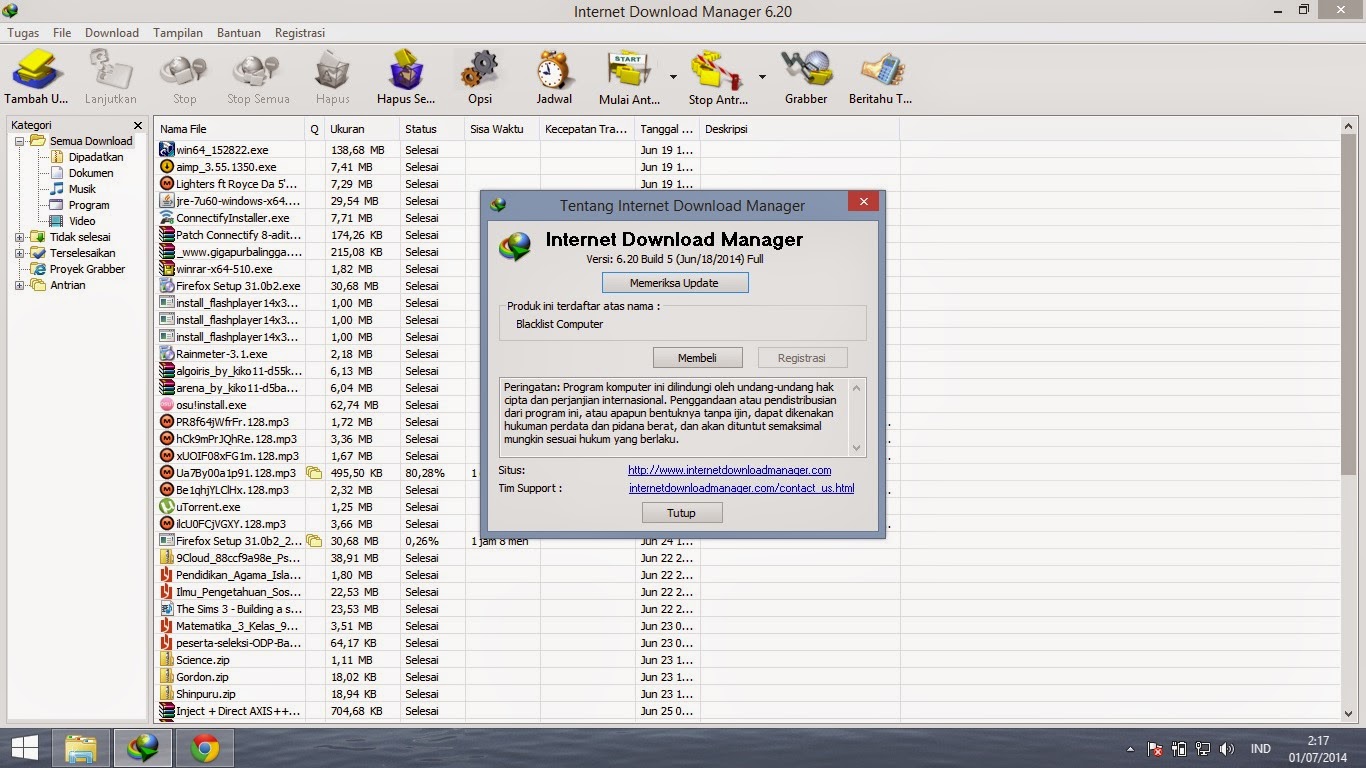Viewport: 1366px width, 768px height.
Task: Click the Mulai Antrian toolbar icon
Action: pos(630,70)
